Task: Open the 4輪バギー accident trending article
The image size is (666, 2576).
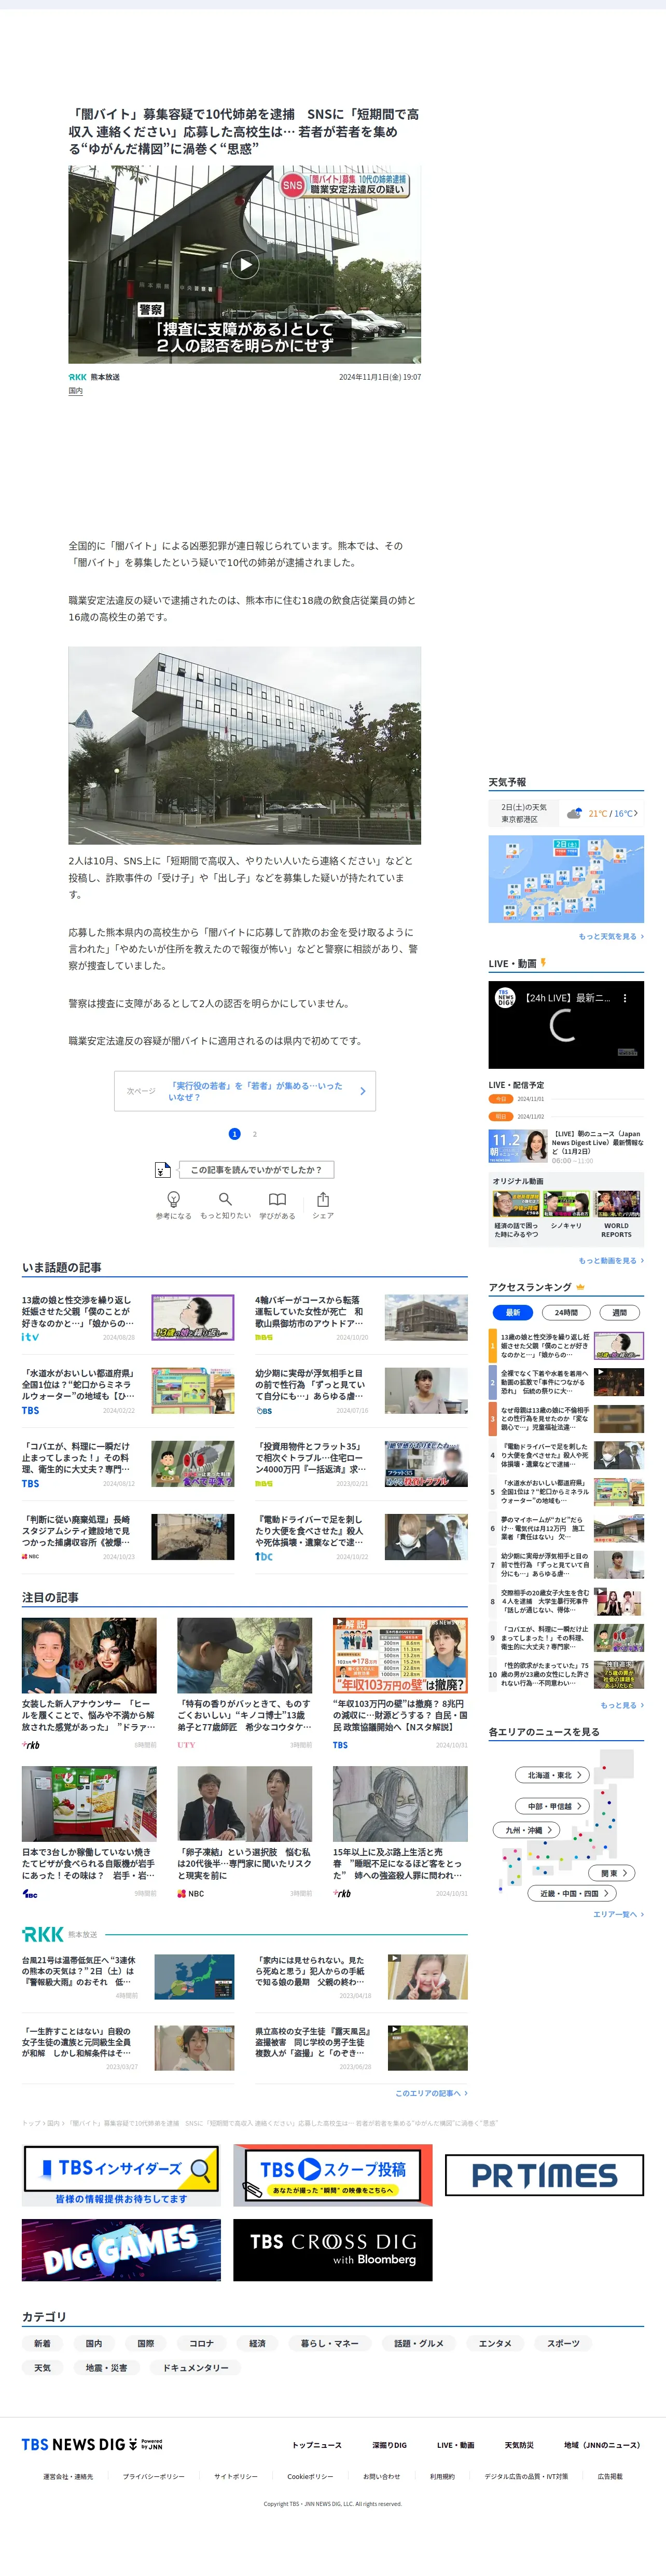Action: 361,1318
